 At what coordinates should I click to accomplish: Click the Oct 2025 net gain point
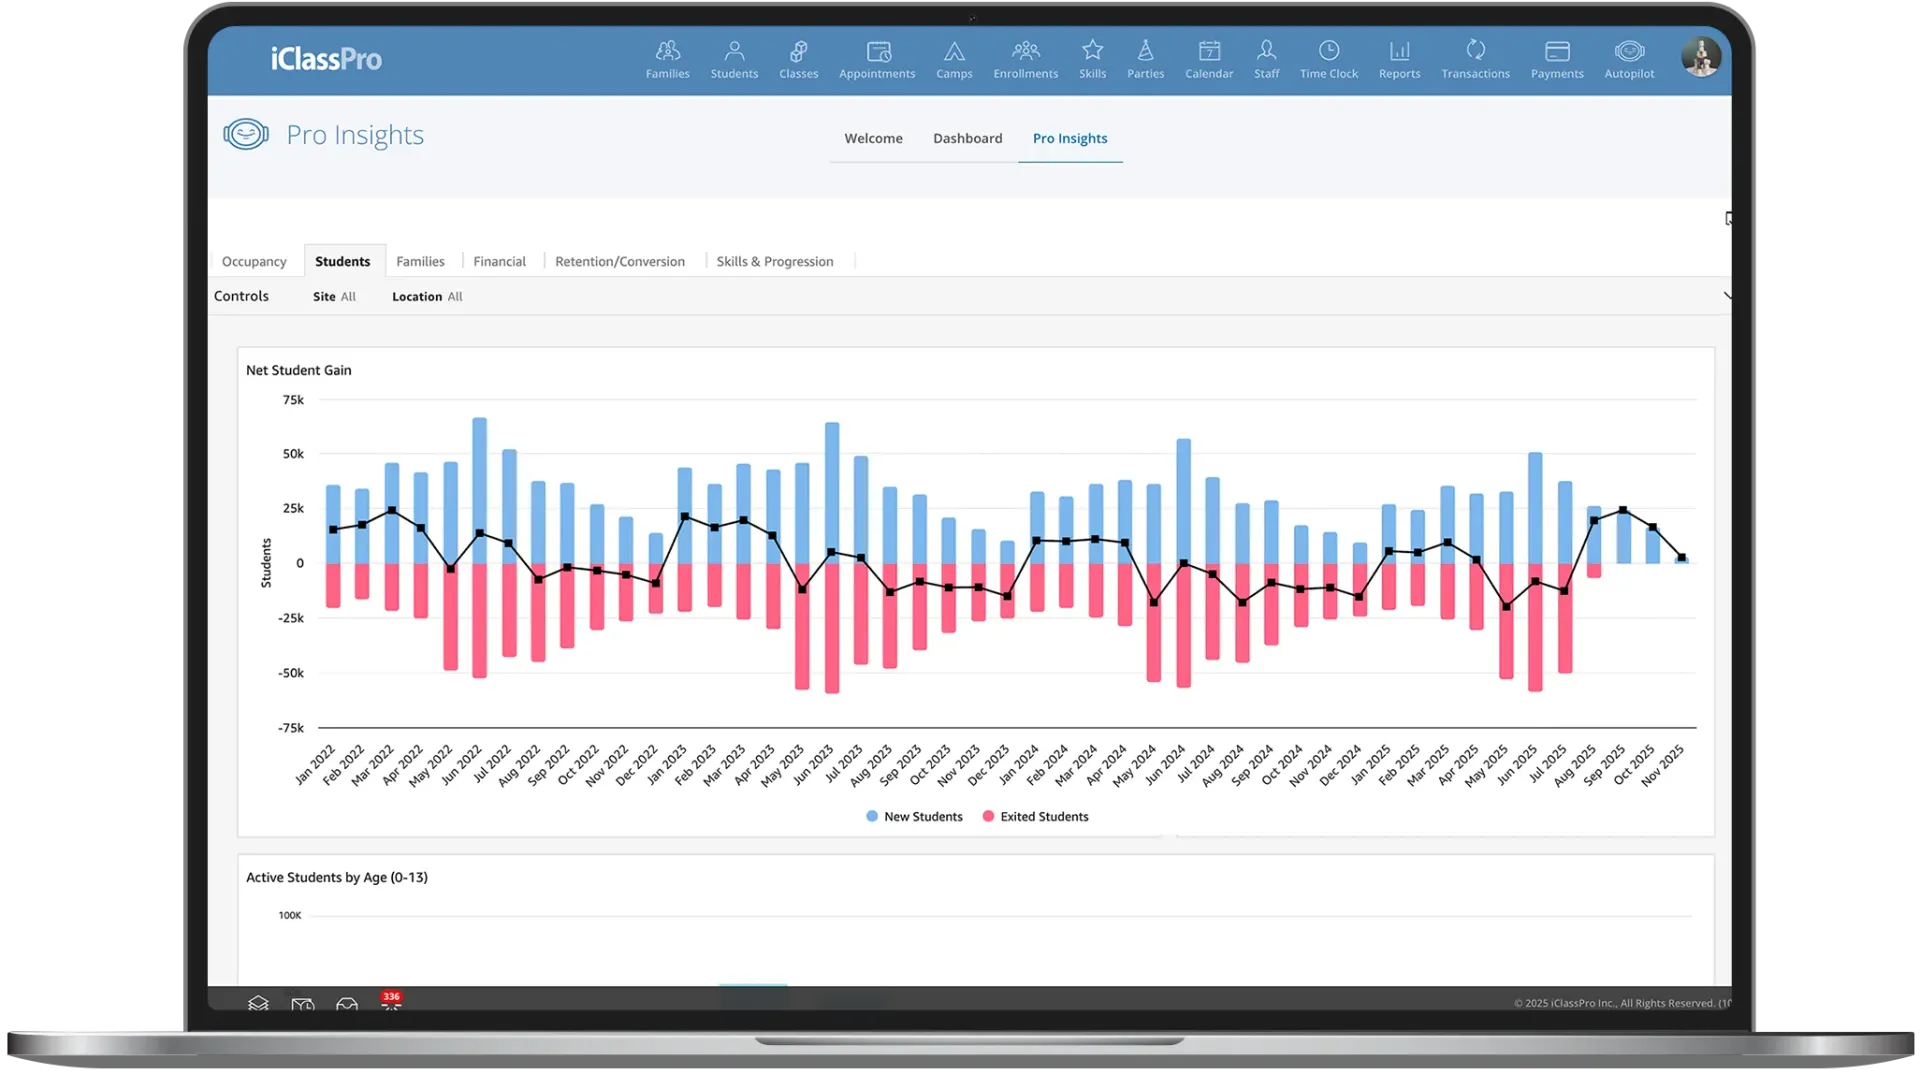pyautogui.click(x=1652, y=527)
